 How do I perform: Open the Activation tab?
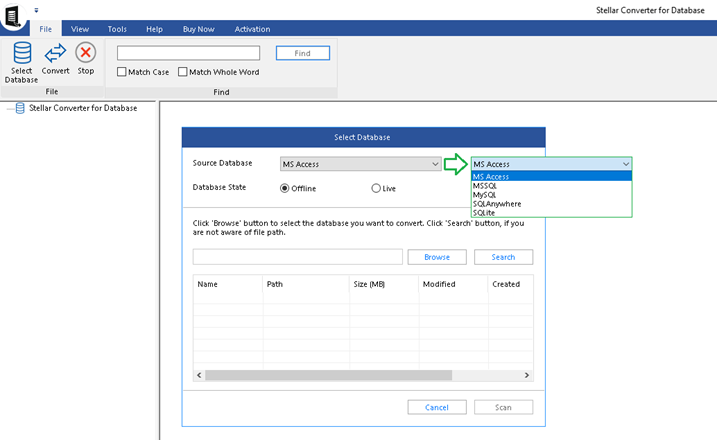click(252, 29)
